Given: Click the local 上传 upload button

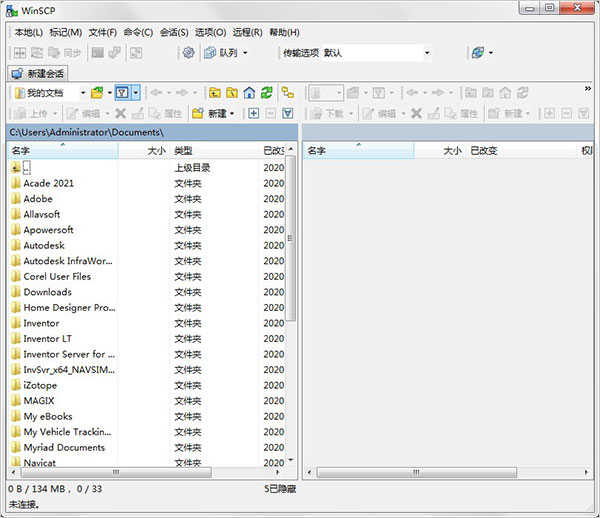Looking at the screenshot, I should (31, 113).
